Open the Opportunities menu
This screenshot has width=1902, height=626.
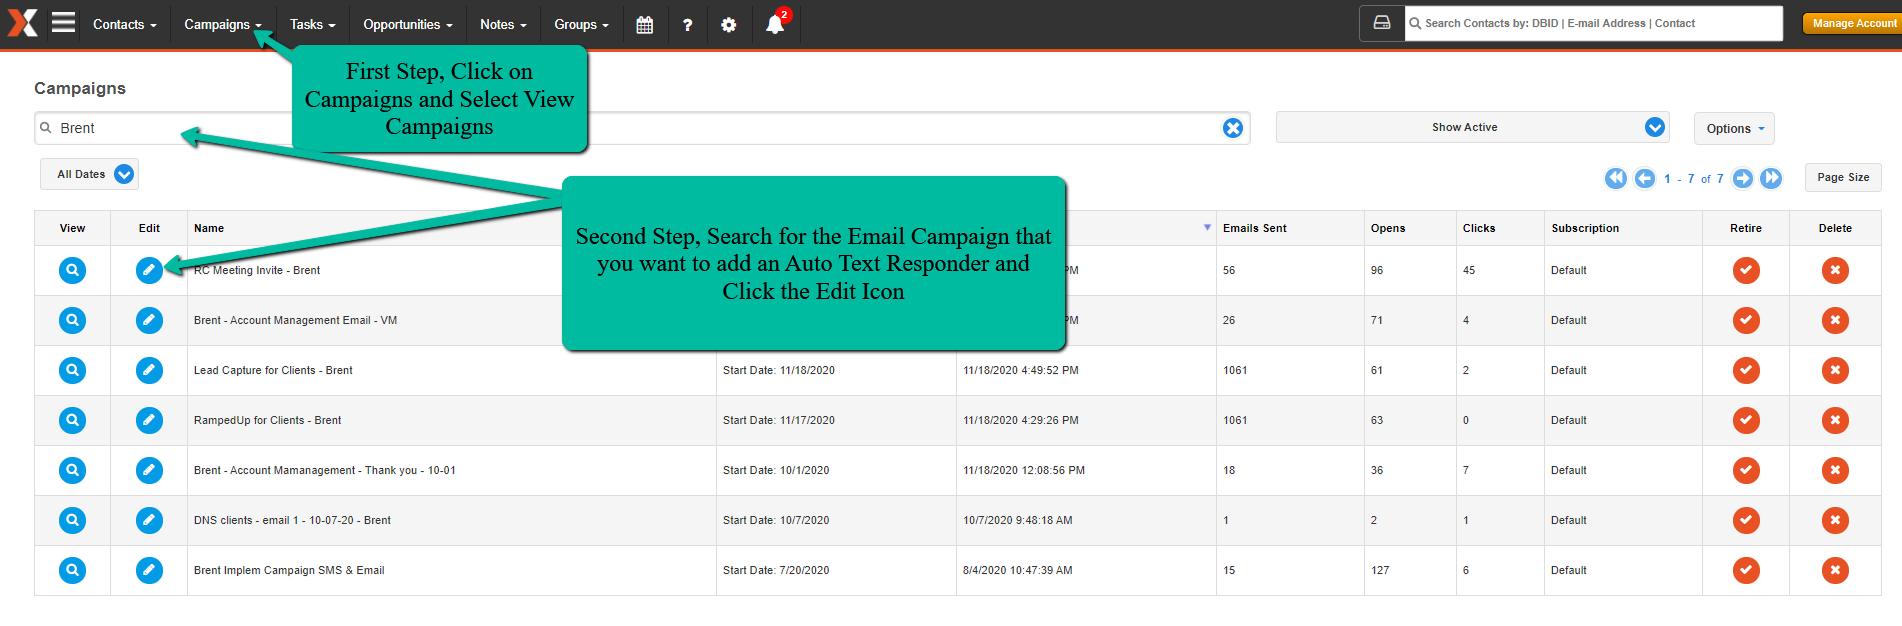pos(407,24)
